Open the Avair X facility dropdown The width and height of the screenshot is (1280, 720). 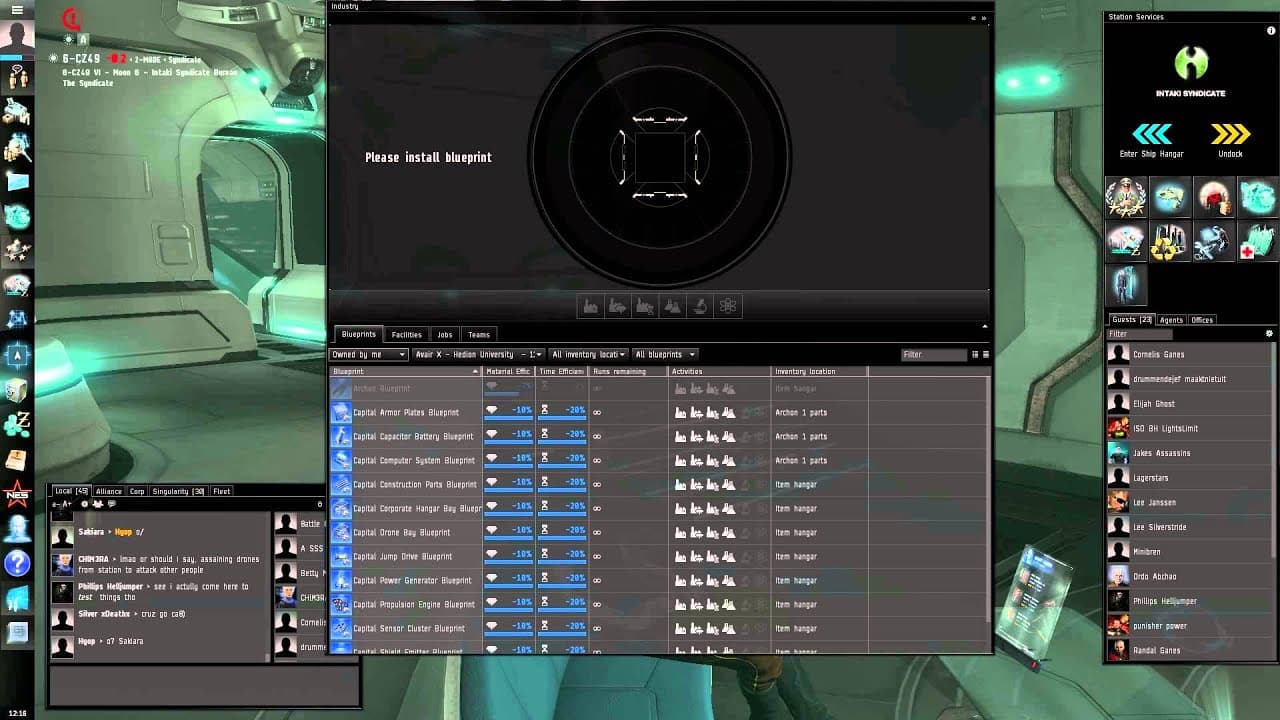click(x=479, y=355)
